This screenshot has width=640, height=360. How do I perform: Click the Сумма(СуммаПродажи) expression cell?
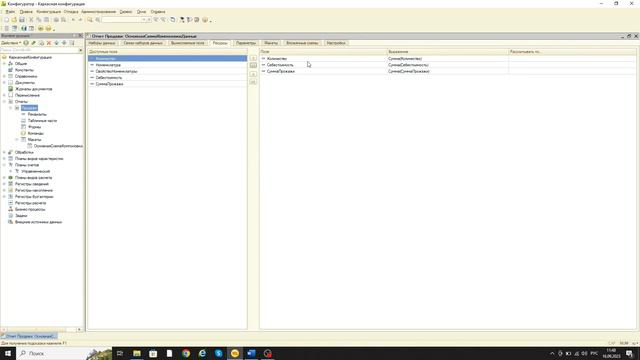coord(447,71)
